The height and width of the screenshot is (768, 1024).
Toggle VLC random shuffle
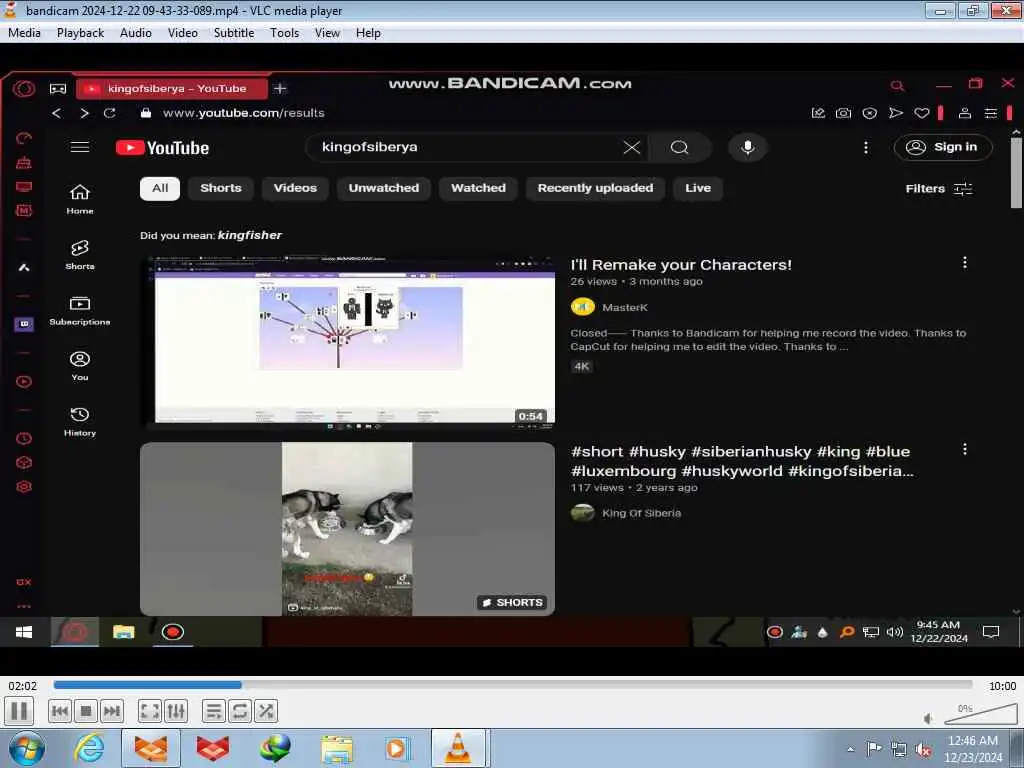266,711
